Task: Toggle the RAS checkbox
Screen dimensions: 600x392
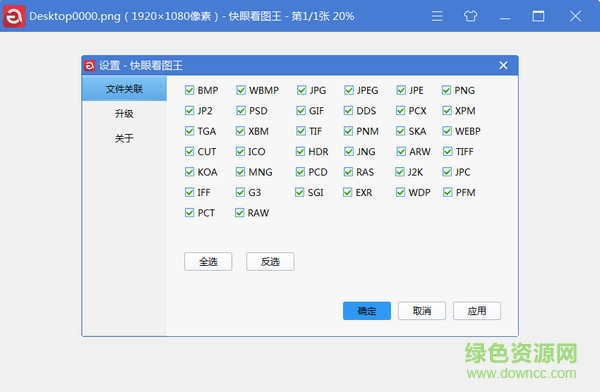Action: click(348, 172)
